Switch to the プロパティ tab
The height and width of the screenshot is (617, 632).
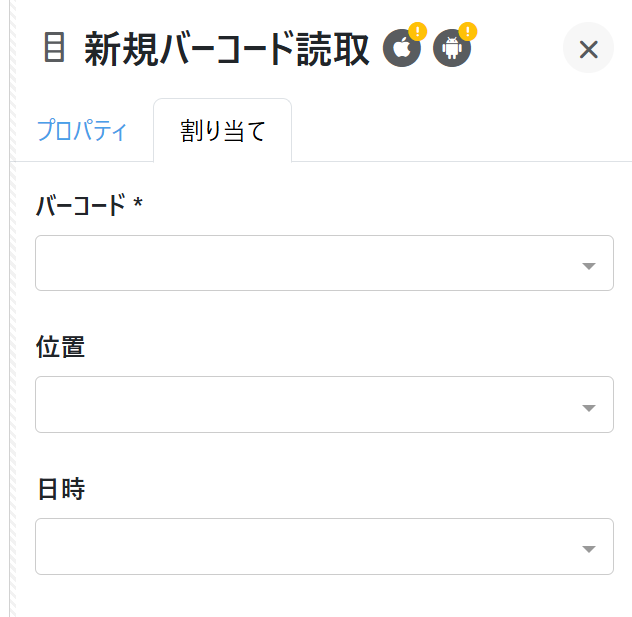click(82, 131)
